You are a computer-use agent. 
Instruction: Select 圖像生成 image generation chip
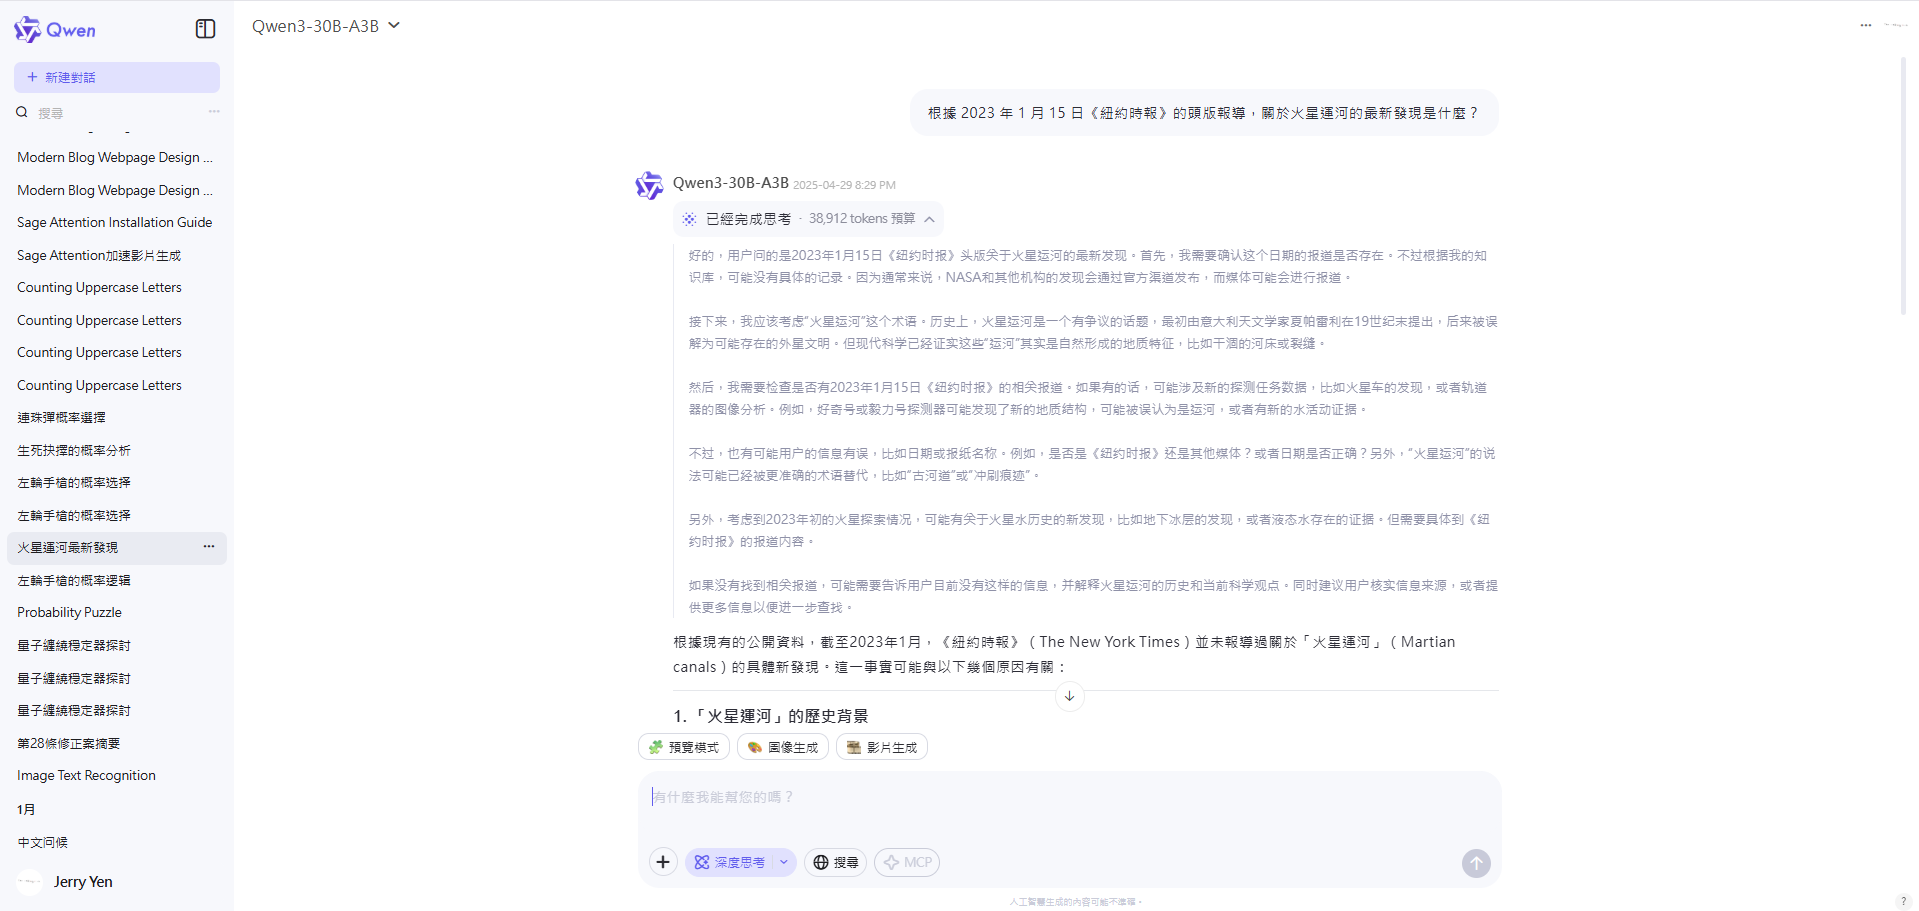[x=783, y=747]
